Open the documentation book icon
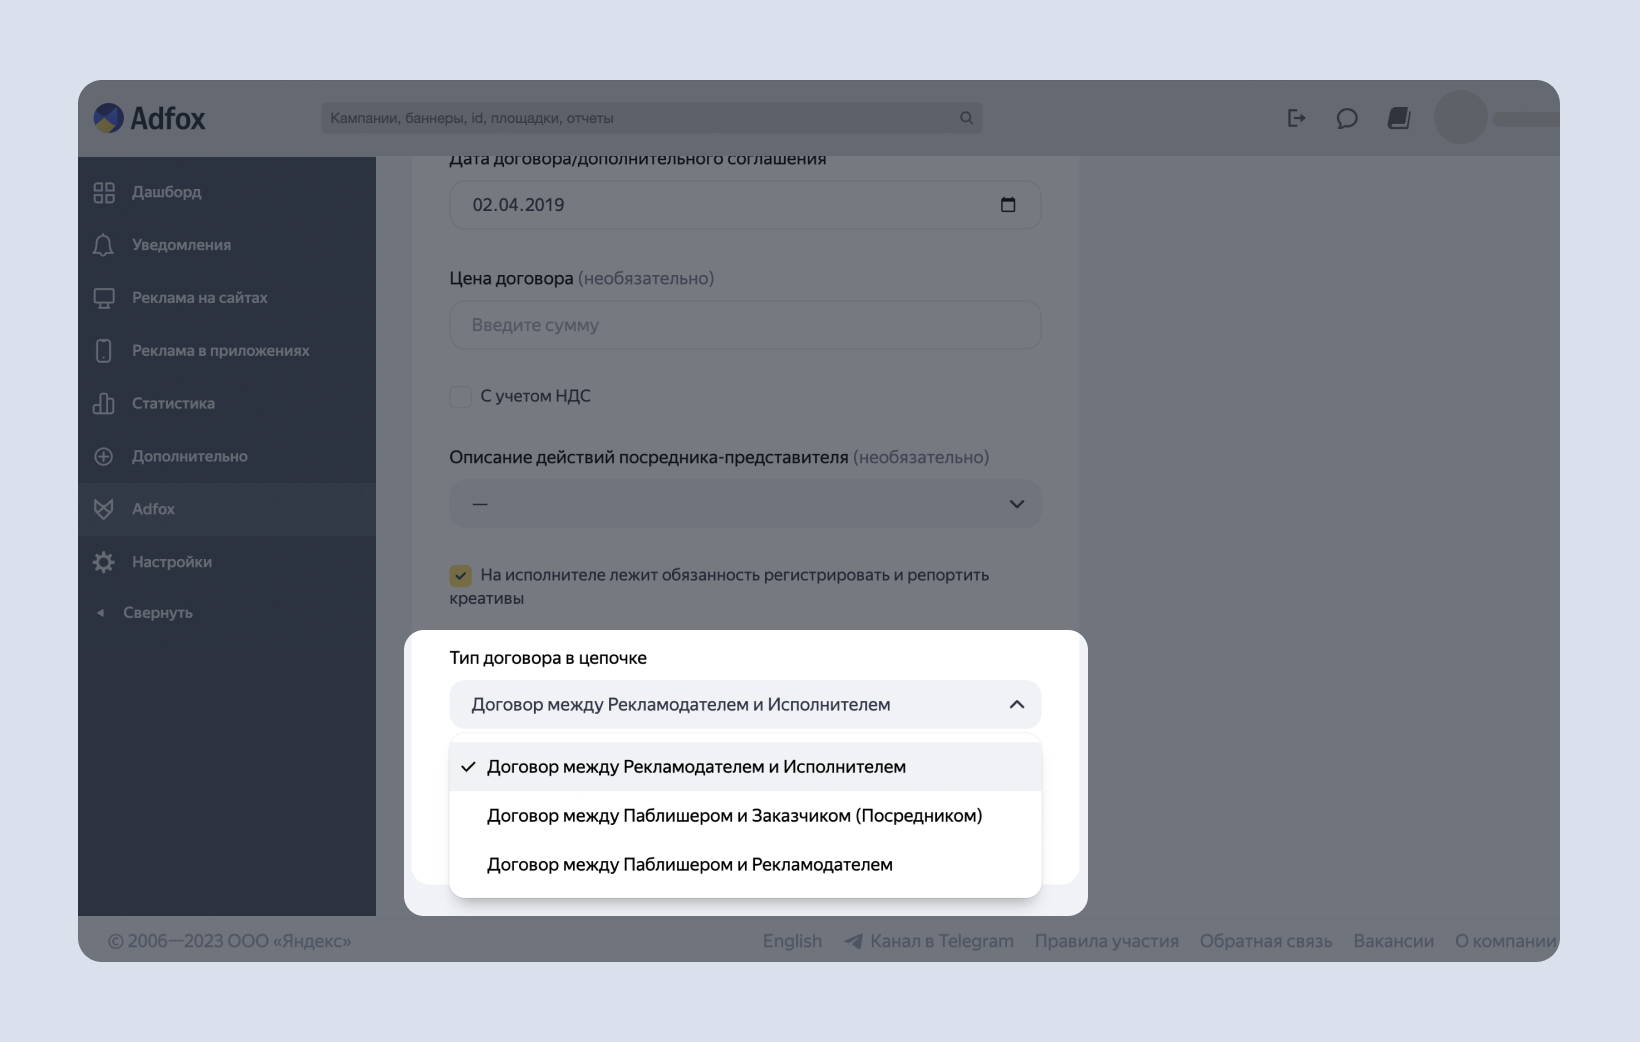The width and height of the screenshot is (1640, 1042). click(x=1399, y=119)
